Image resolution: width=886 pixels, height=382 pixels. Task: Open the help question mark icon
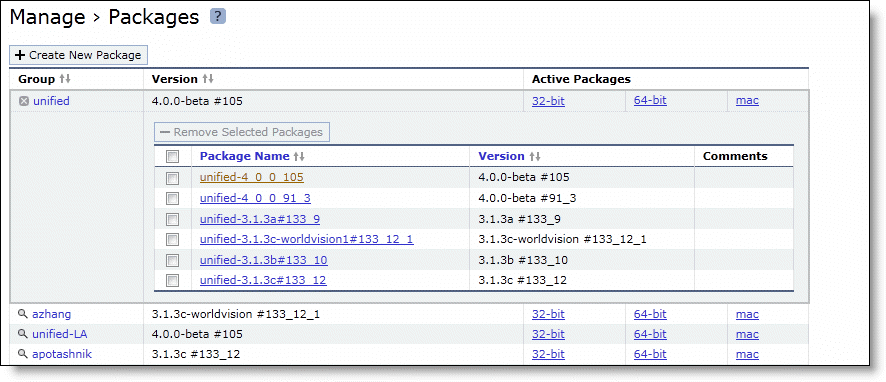tap(218, 16)
